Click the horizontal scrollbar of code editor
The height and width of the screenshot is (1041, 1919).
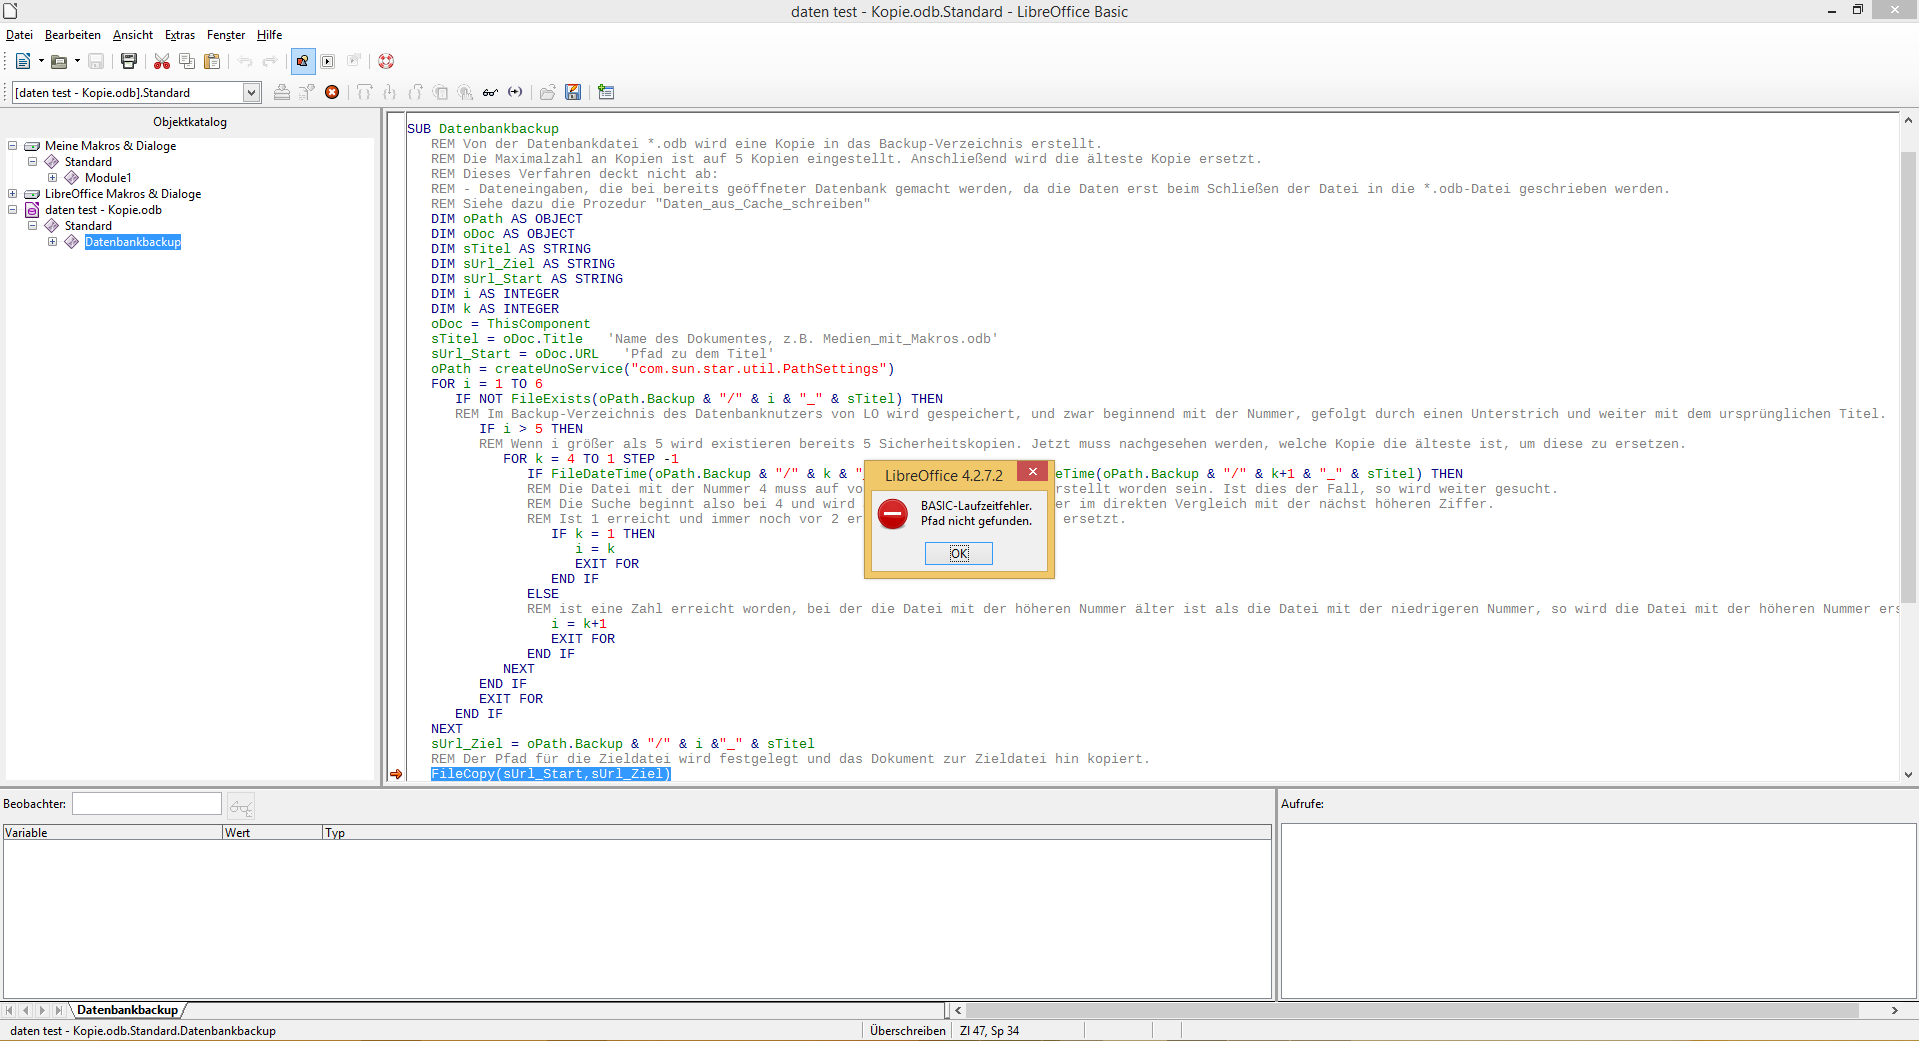[1410, 1011]
